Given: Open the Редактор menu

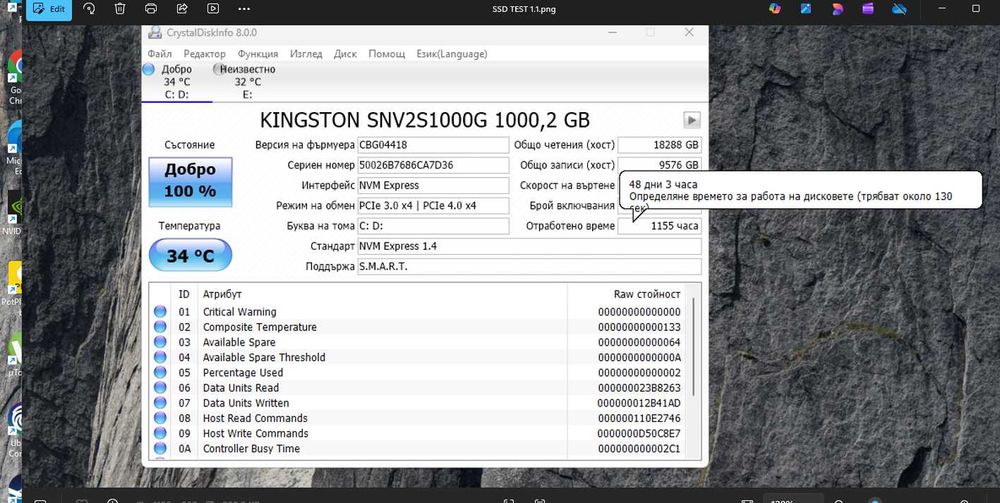Looking at the screenshot, I should (205, 54).
